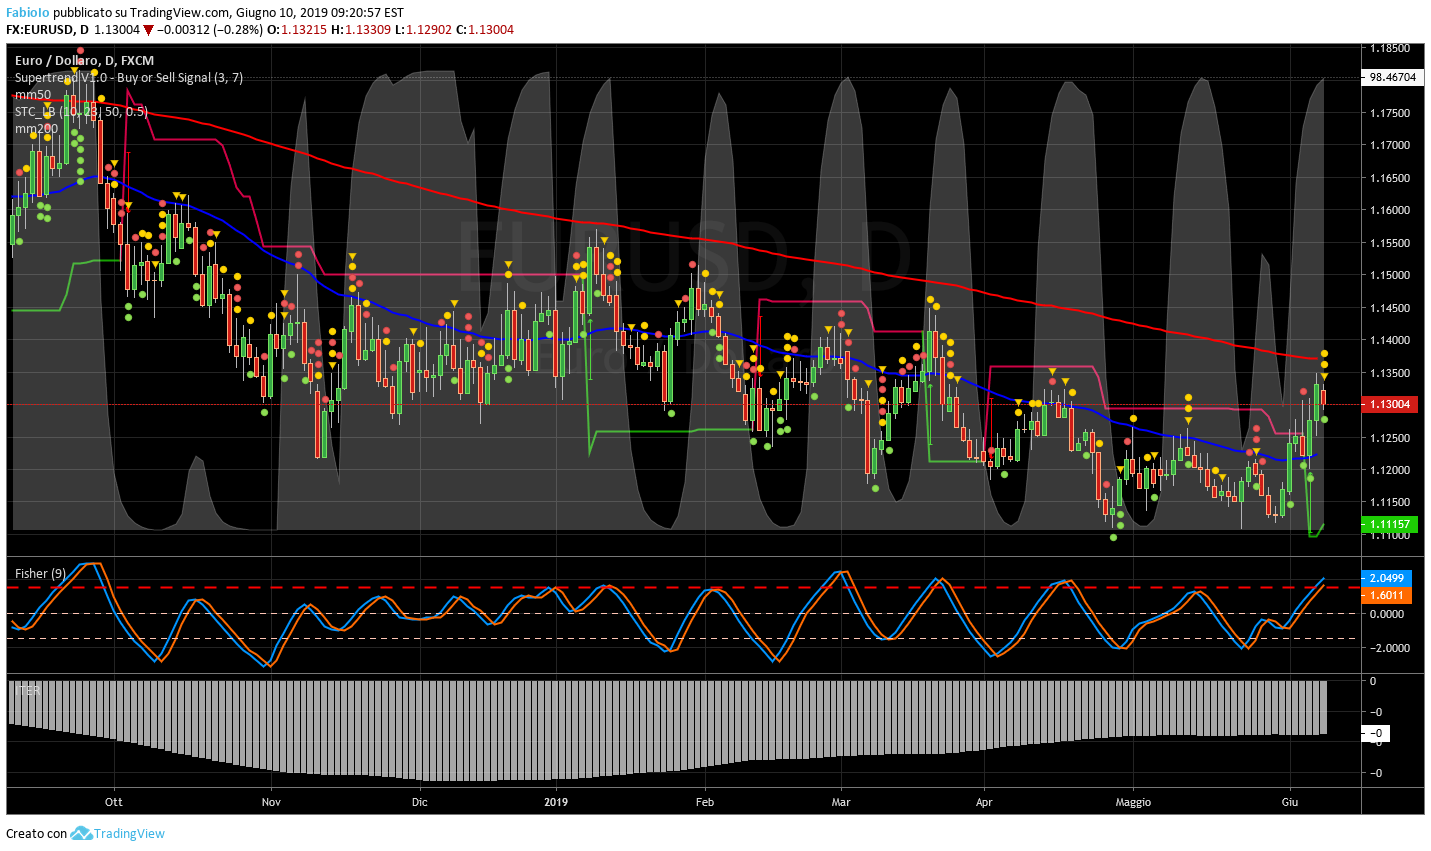The width and height of the screenshot is (1431, 851).
Task: Click the 1.12000 price axis label
Action: point(1390,470)
